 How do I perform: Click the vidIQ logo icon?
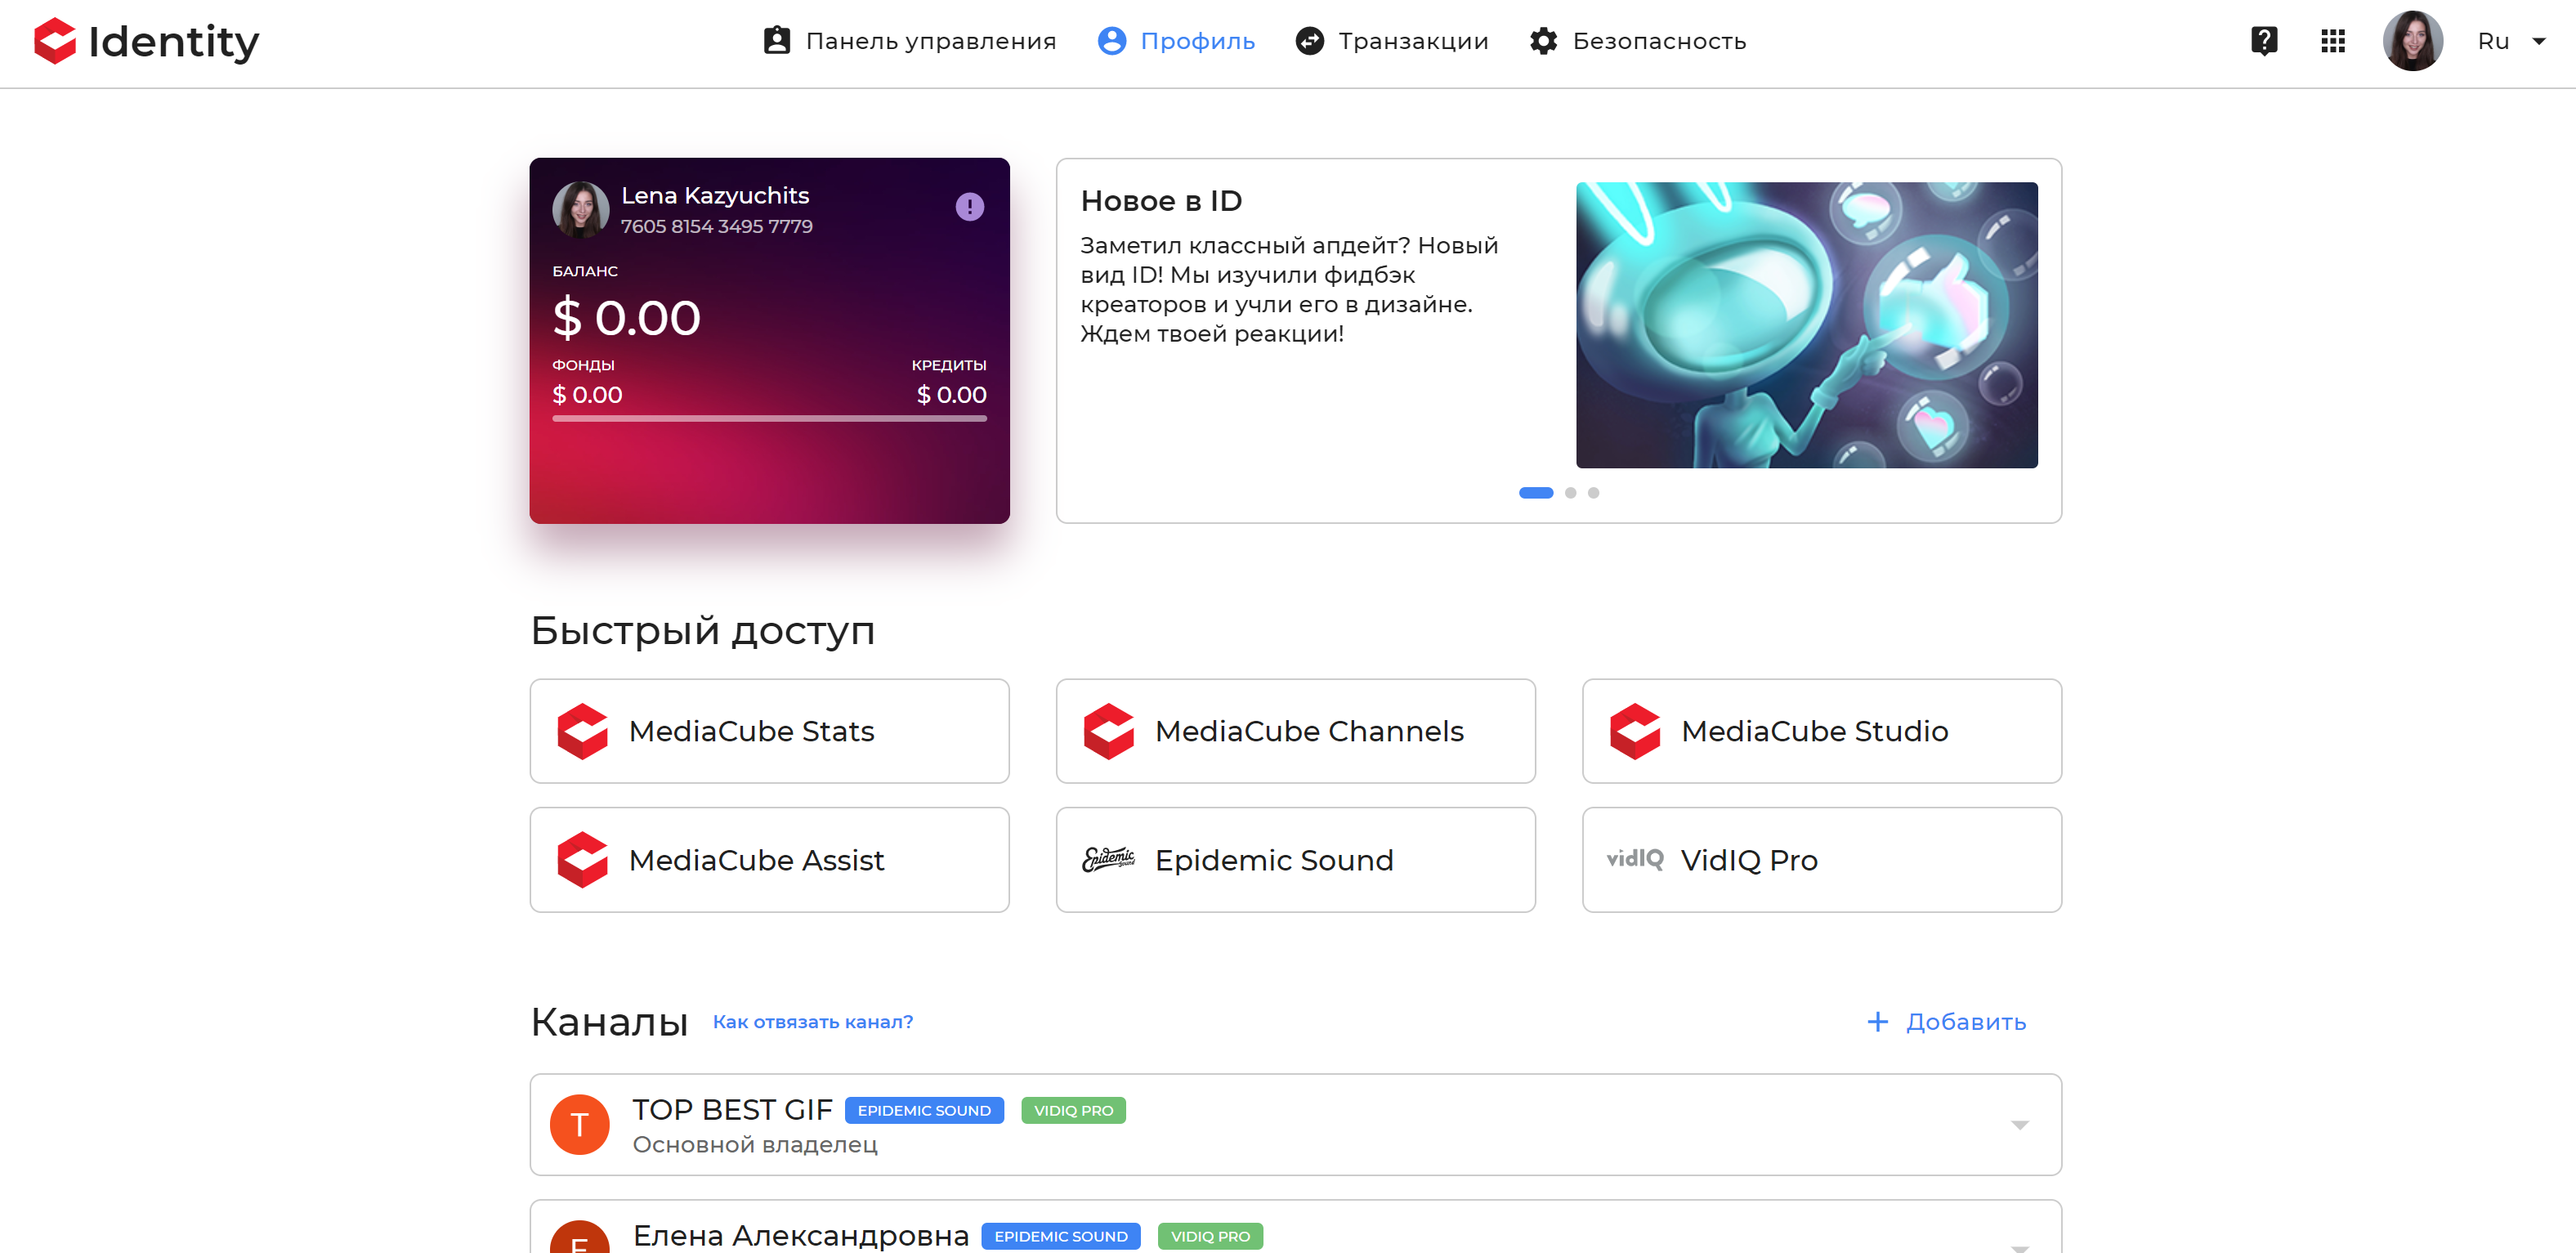click(x=1635, y=859)
